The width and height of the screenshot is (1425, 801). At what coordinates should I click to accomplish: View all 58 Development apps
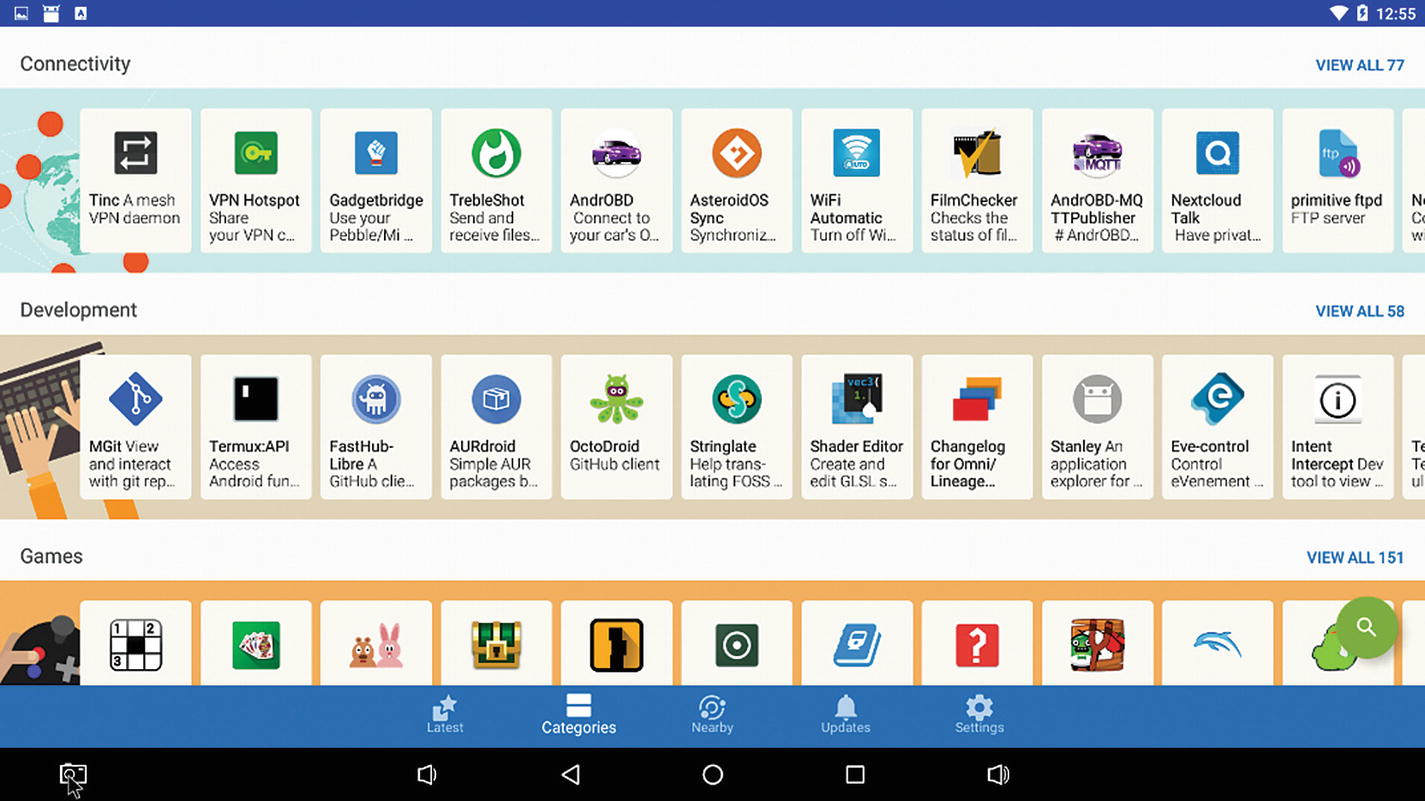(1359, 311)
